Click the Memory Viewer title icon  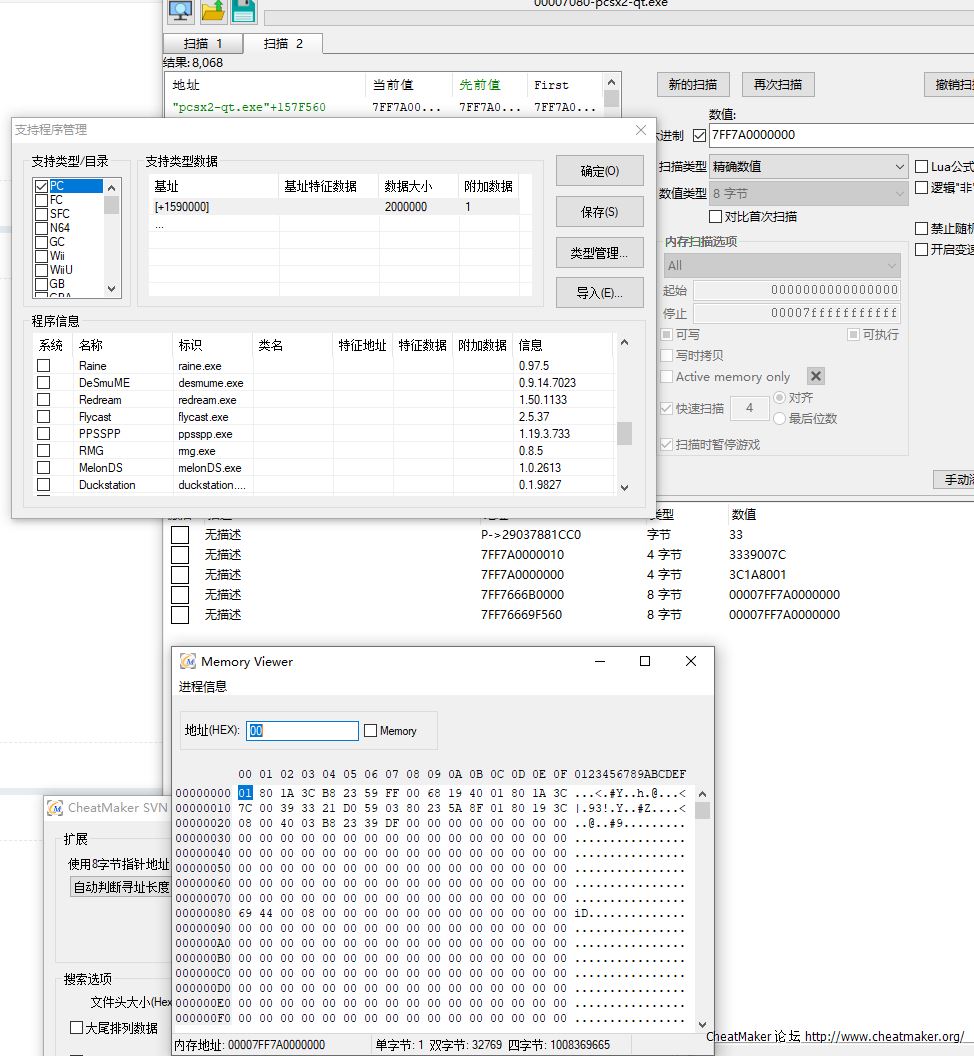pyautogui.click(x=188, y=661)
